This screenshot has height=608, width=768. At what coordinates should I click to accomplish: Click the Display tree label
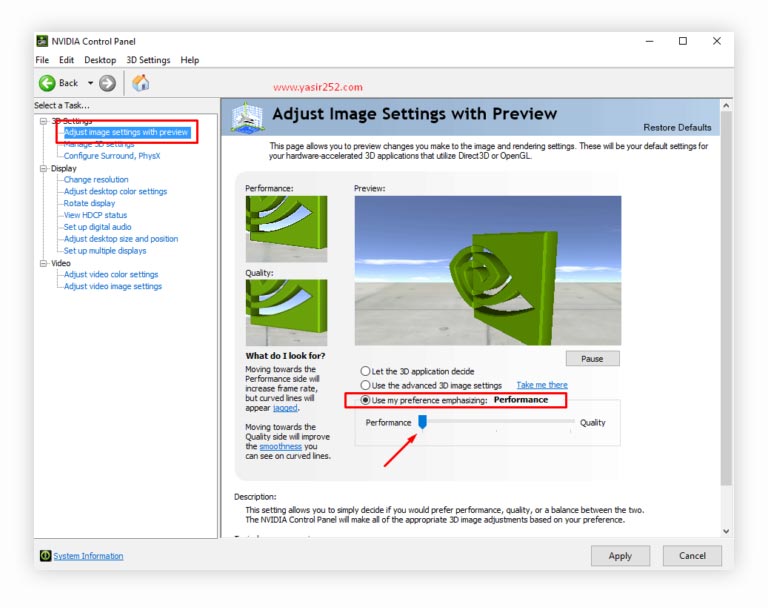[64, 168]
